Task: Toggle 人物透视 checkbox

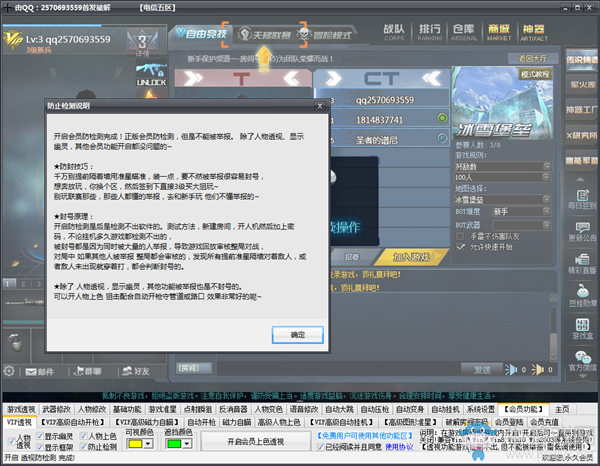Action: pos(12,441)
